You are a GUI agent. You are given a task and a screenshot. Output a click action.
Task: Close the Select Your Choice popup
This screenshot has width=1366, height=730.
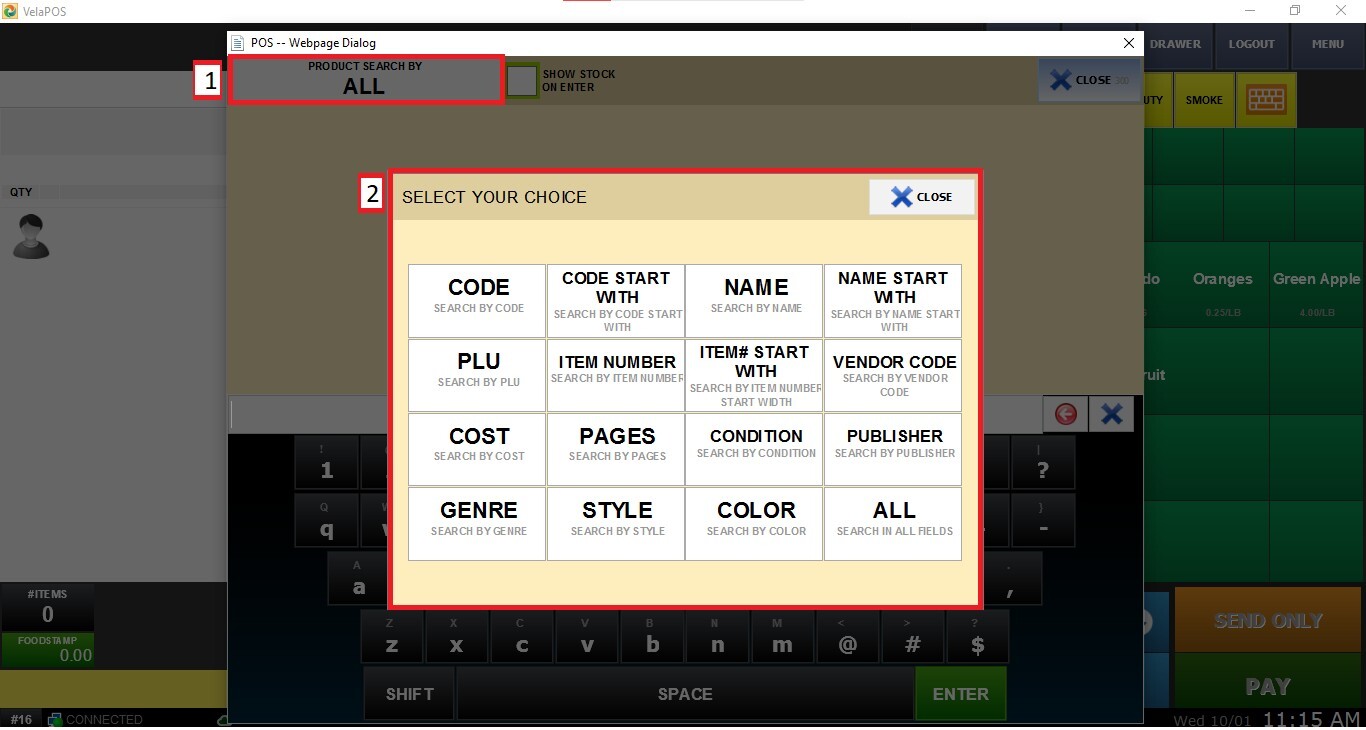(921, 197)
